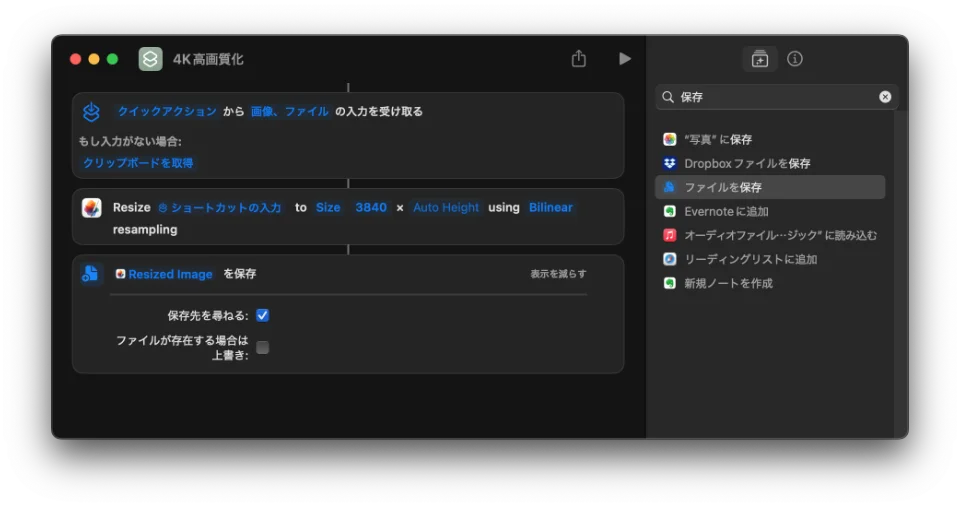This screenshot has width=960, height=507.
Task: Click the Pixelmator Resize action icon
Action: point(92,208)
